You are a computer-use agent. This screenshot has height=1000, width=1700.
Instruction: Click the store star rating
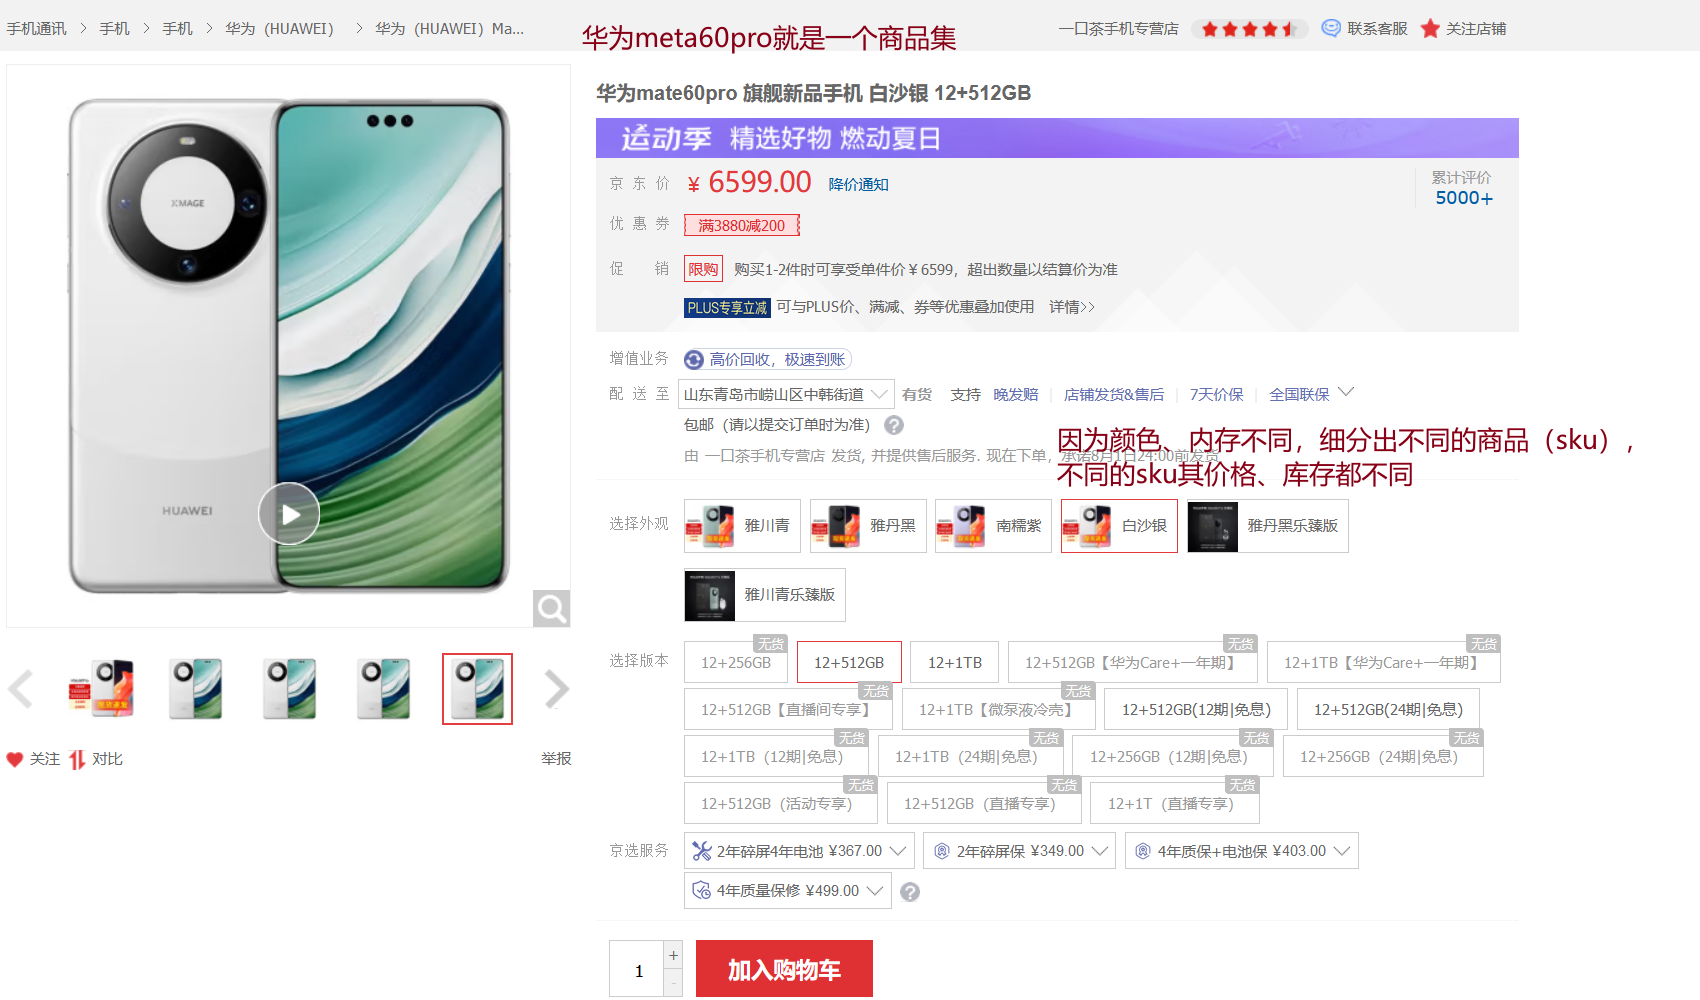(x=1249, y=28)
